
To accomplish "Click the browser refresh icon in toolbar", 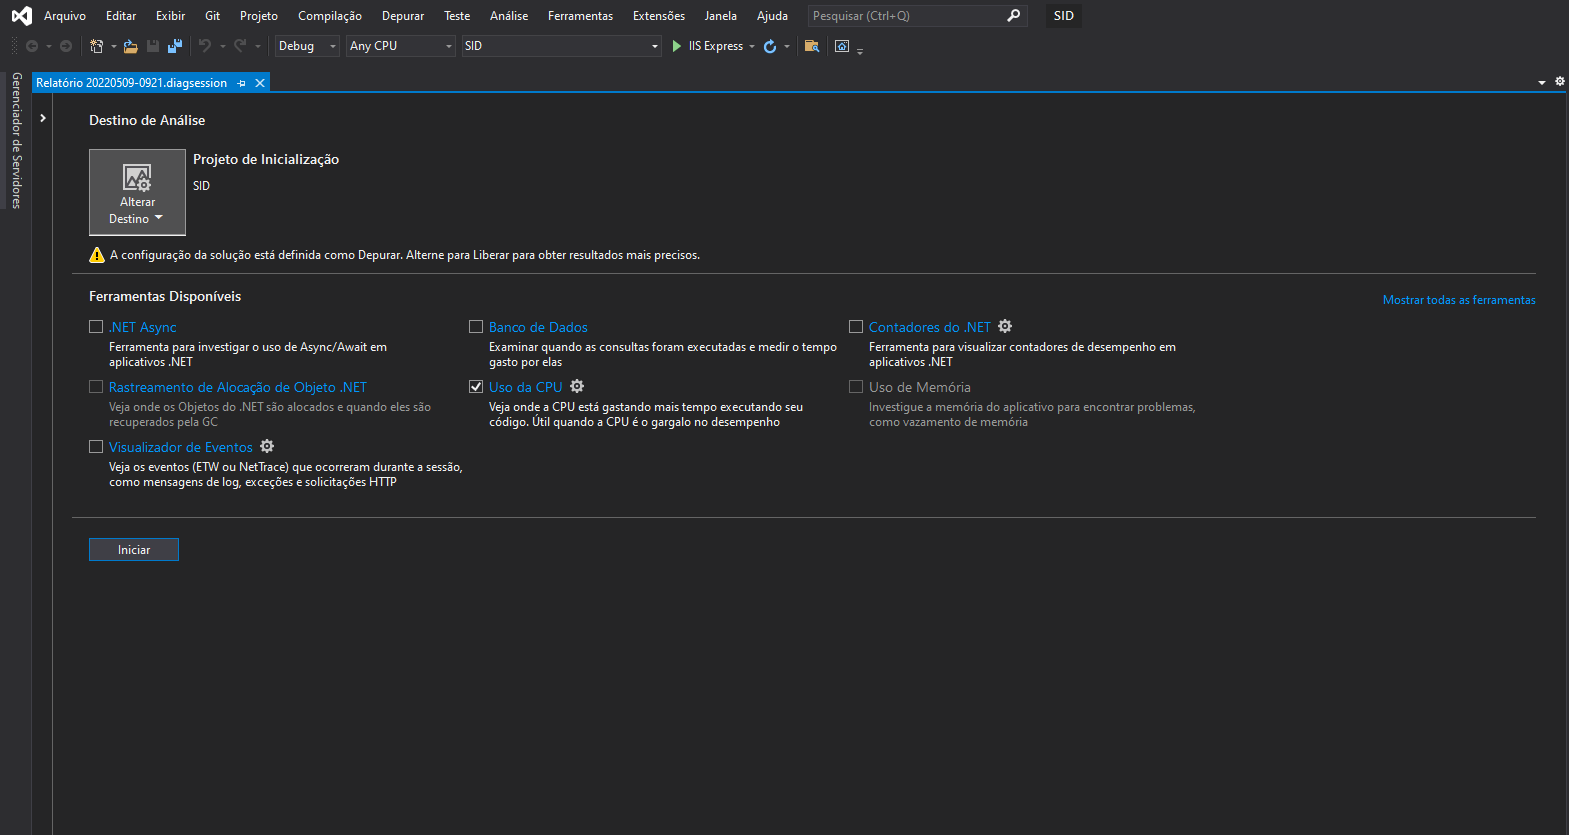I will coord(770,46).
